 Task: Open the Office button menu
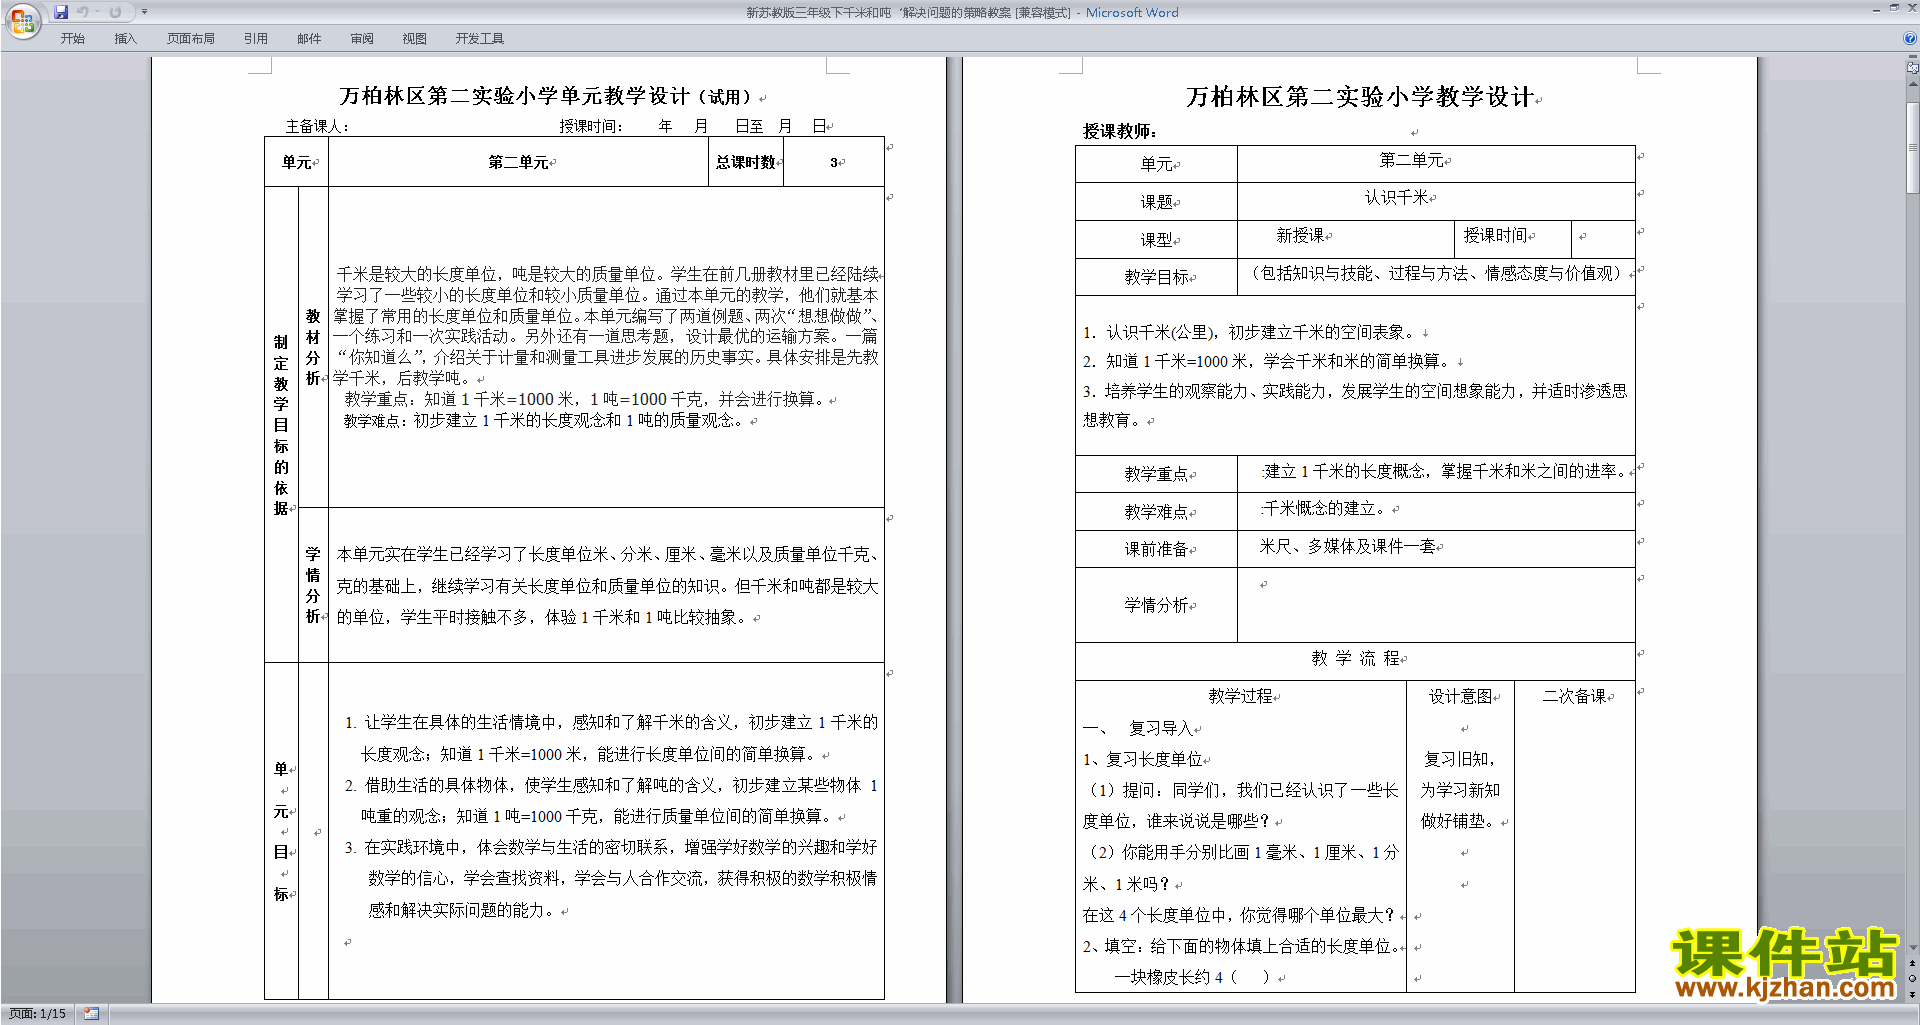coord(22,20)
